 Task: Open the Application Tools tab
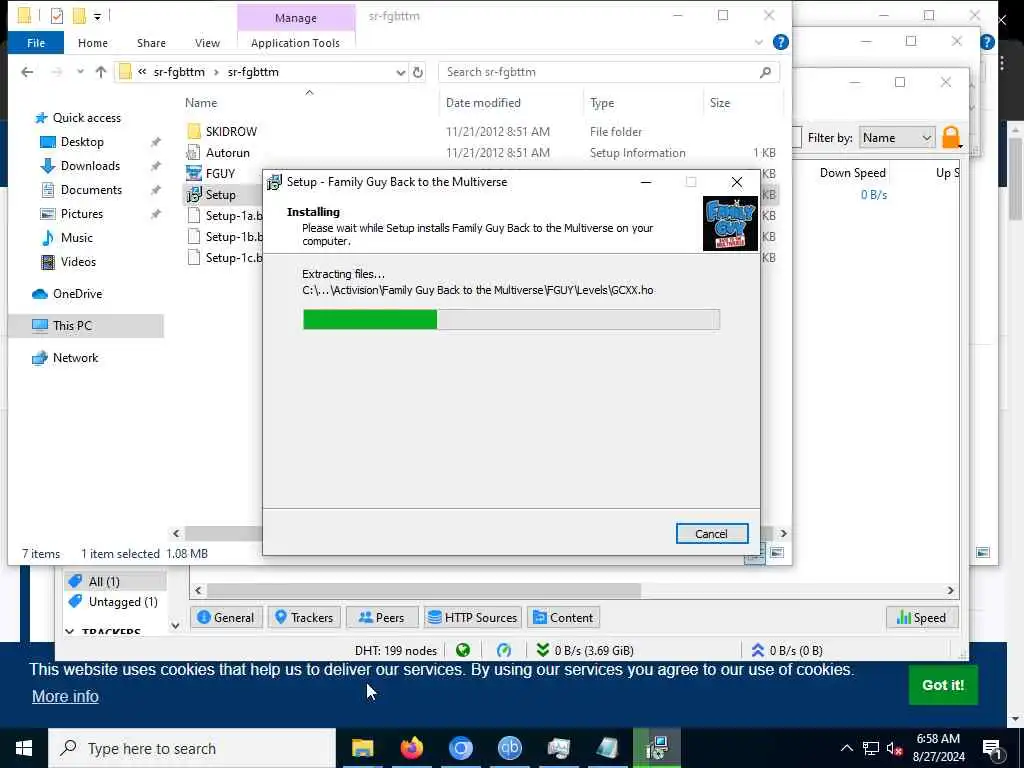tap(295, 43)
